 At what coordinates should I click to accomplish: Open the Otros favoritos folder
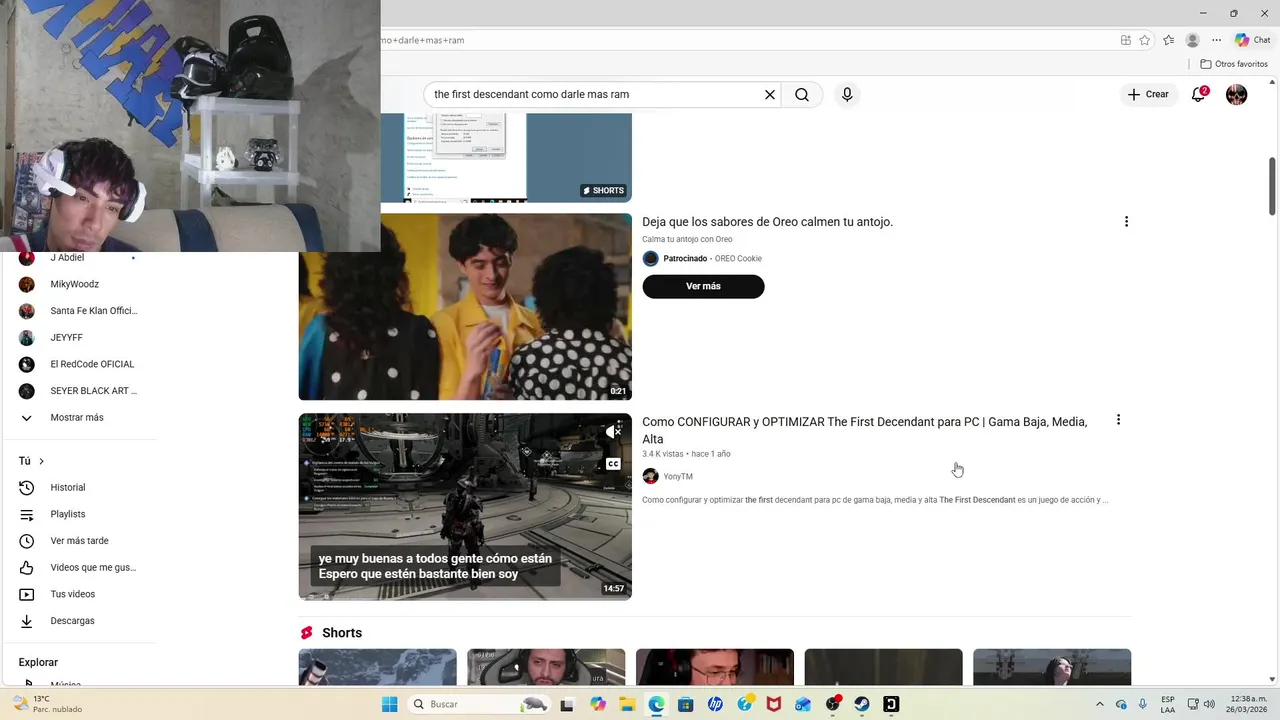click(x=1234, y=64)
